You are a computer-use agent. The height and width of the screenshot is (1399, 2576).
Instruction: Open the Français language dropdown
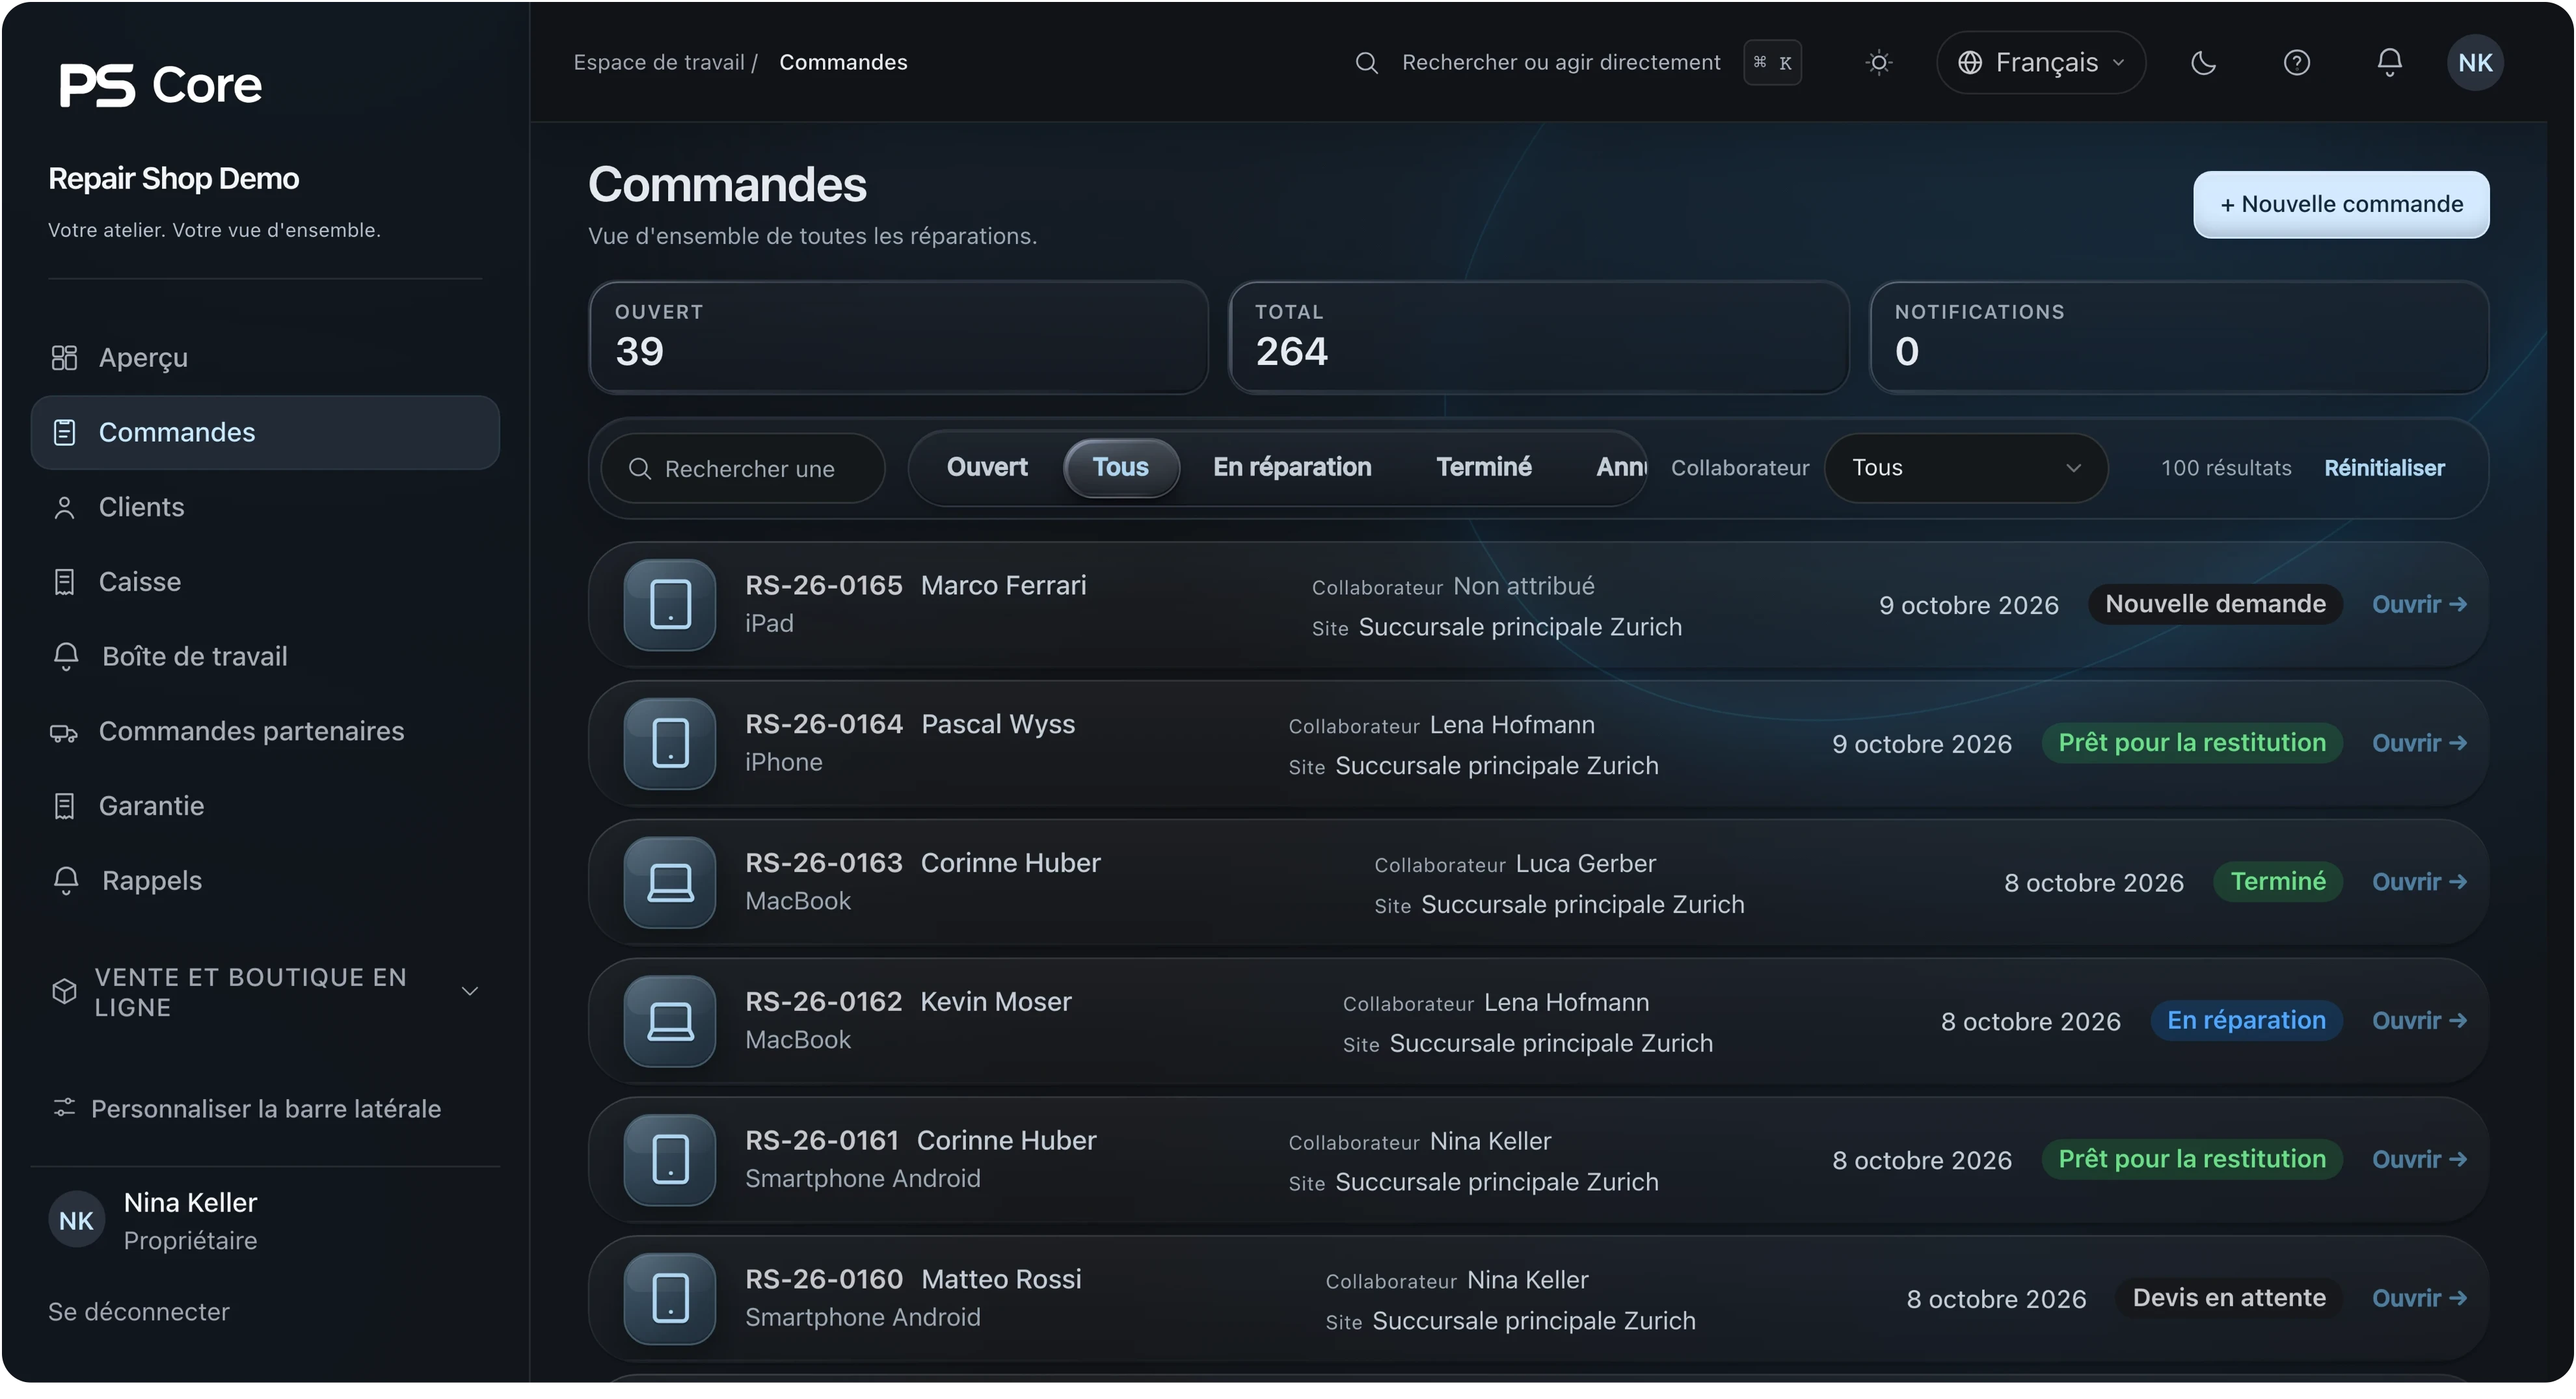click(x=2040, y=63)
